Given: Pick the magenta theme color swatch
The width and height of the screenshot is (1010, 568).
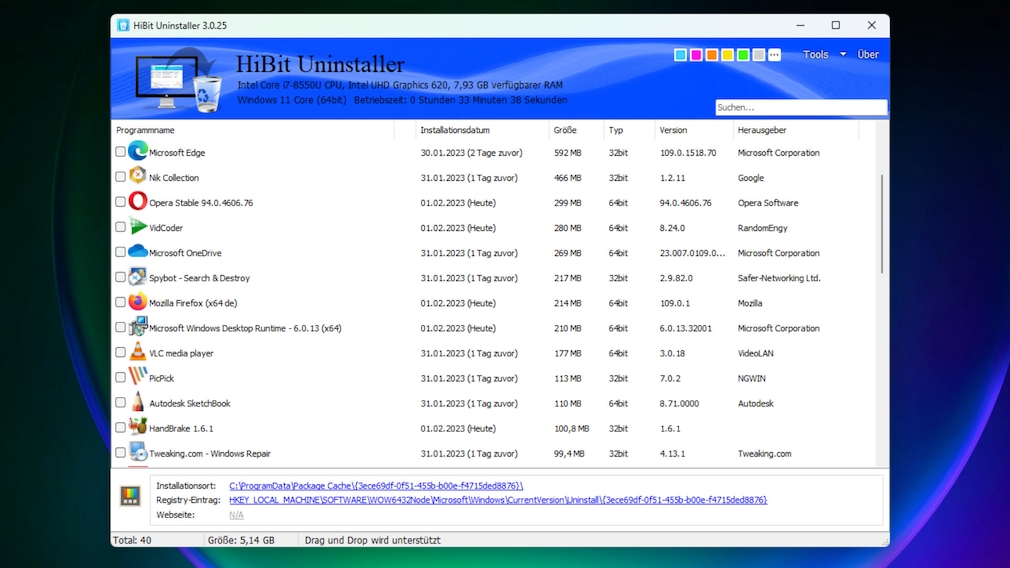Looking at the screenshot, I should tap(696, 55).
